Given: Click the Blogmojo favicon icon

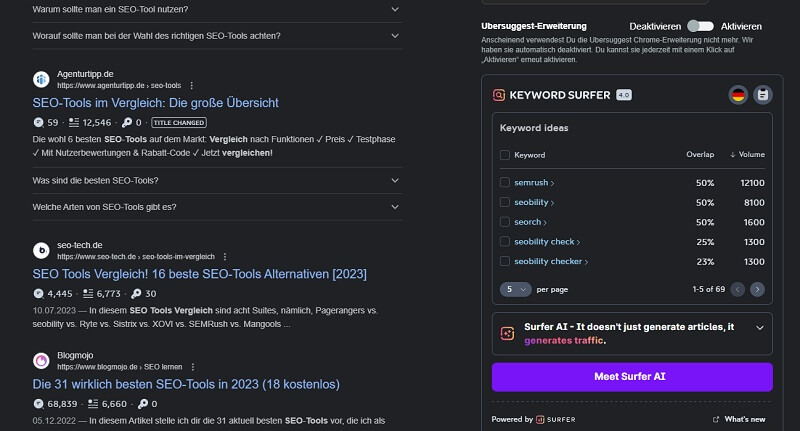Looking at the screenshot, I should tap(41, 360).
